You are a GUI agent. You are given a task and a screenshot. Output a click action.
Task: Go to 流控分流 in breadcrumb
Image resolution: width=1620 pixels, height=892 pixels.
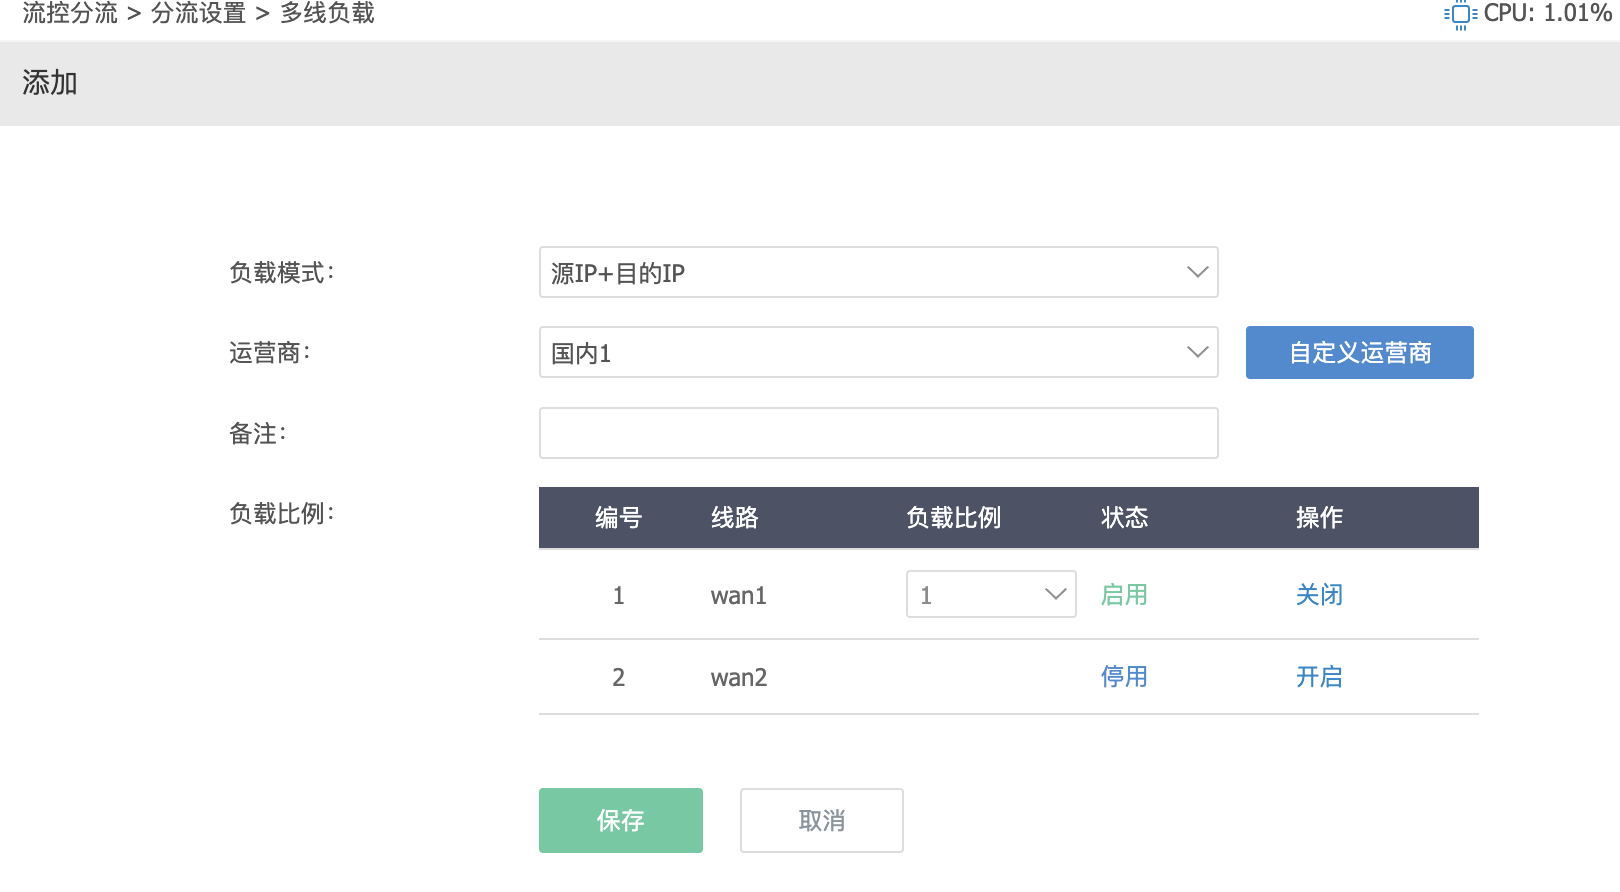coord(70,13)
